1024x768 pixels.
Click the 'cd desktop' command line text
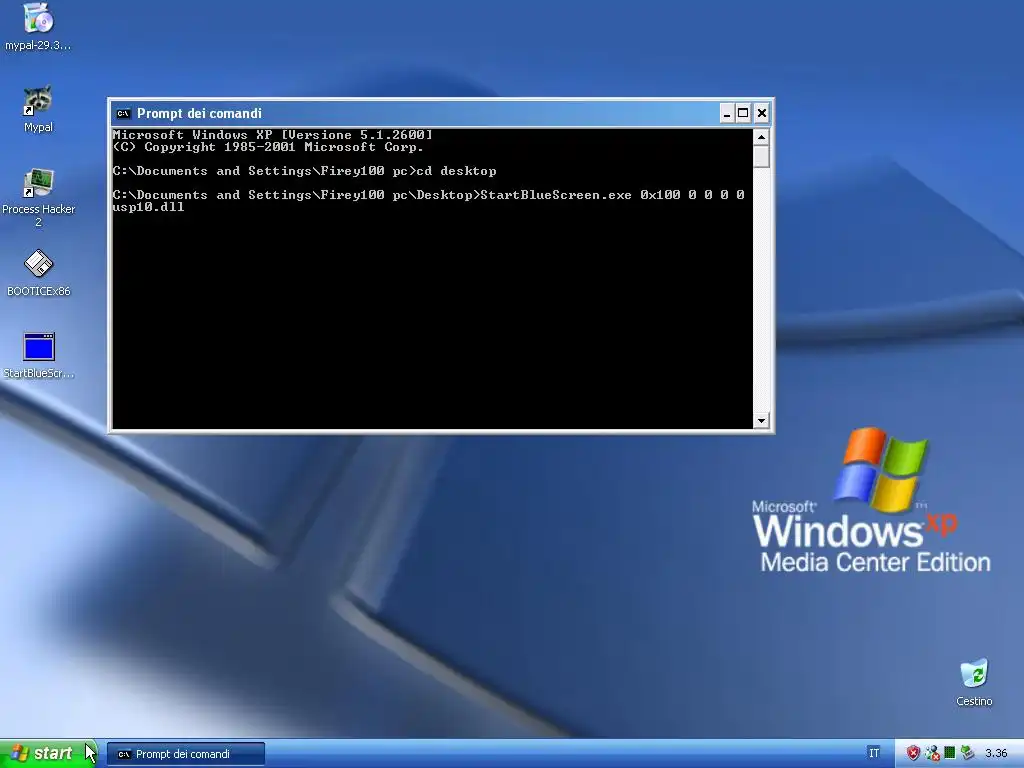pyautogui.click(x=456, y=171)
